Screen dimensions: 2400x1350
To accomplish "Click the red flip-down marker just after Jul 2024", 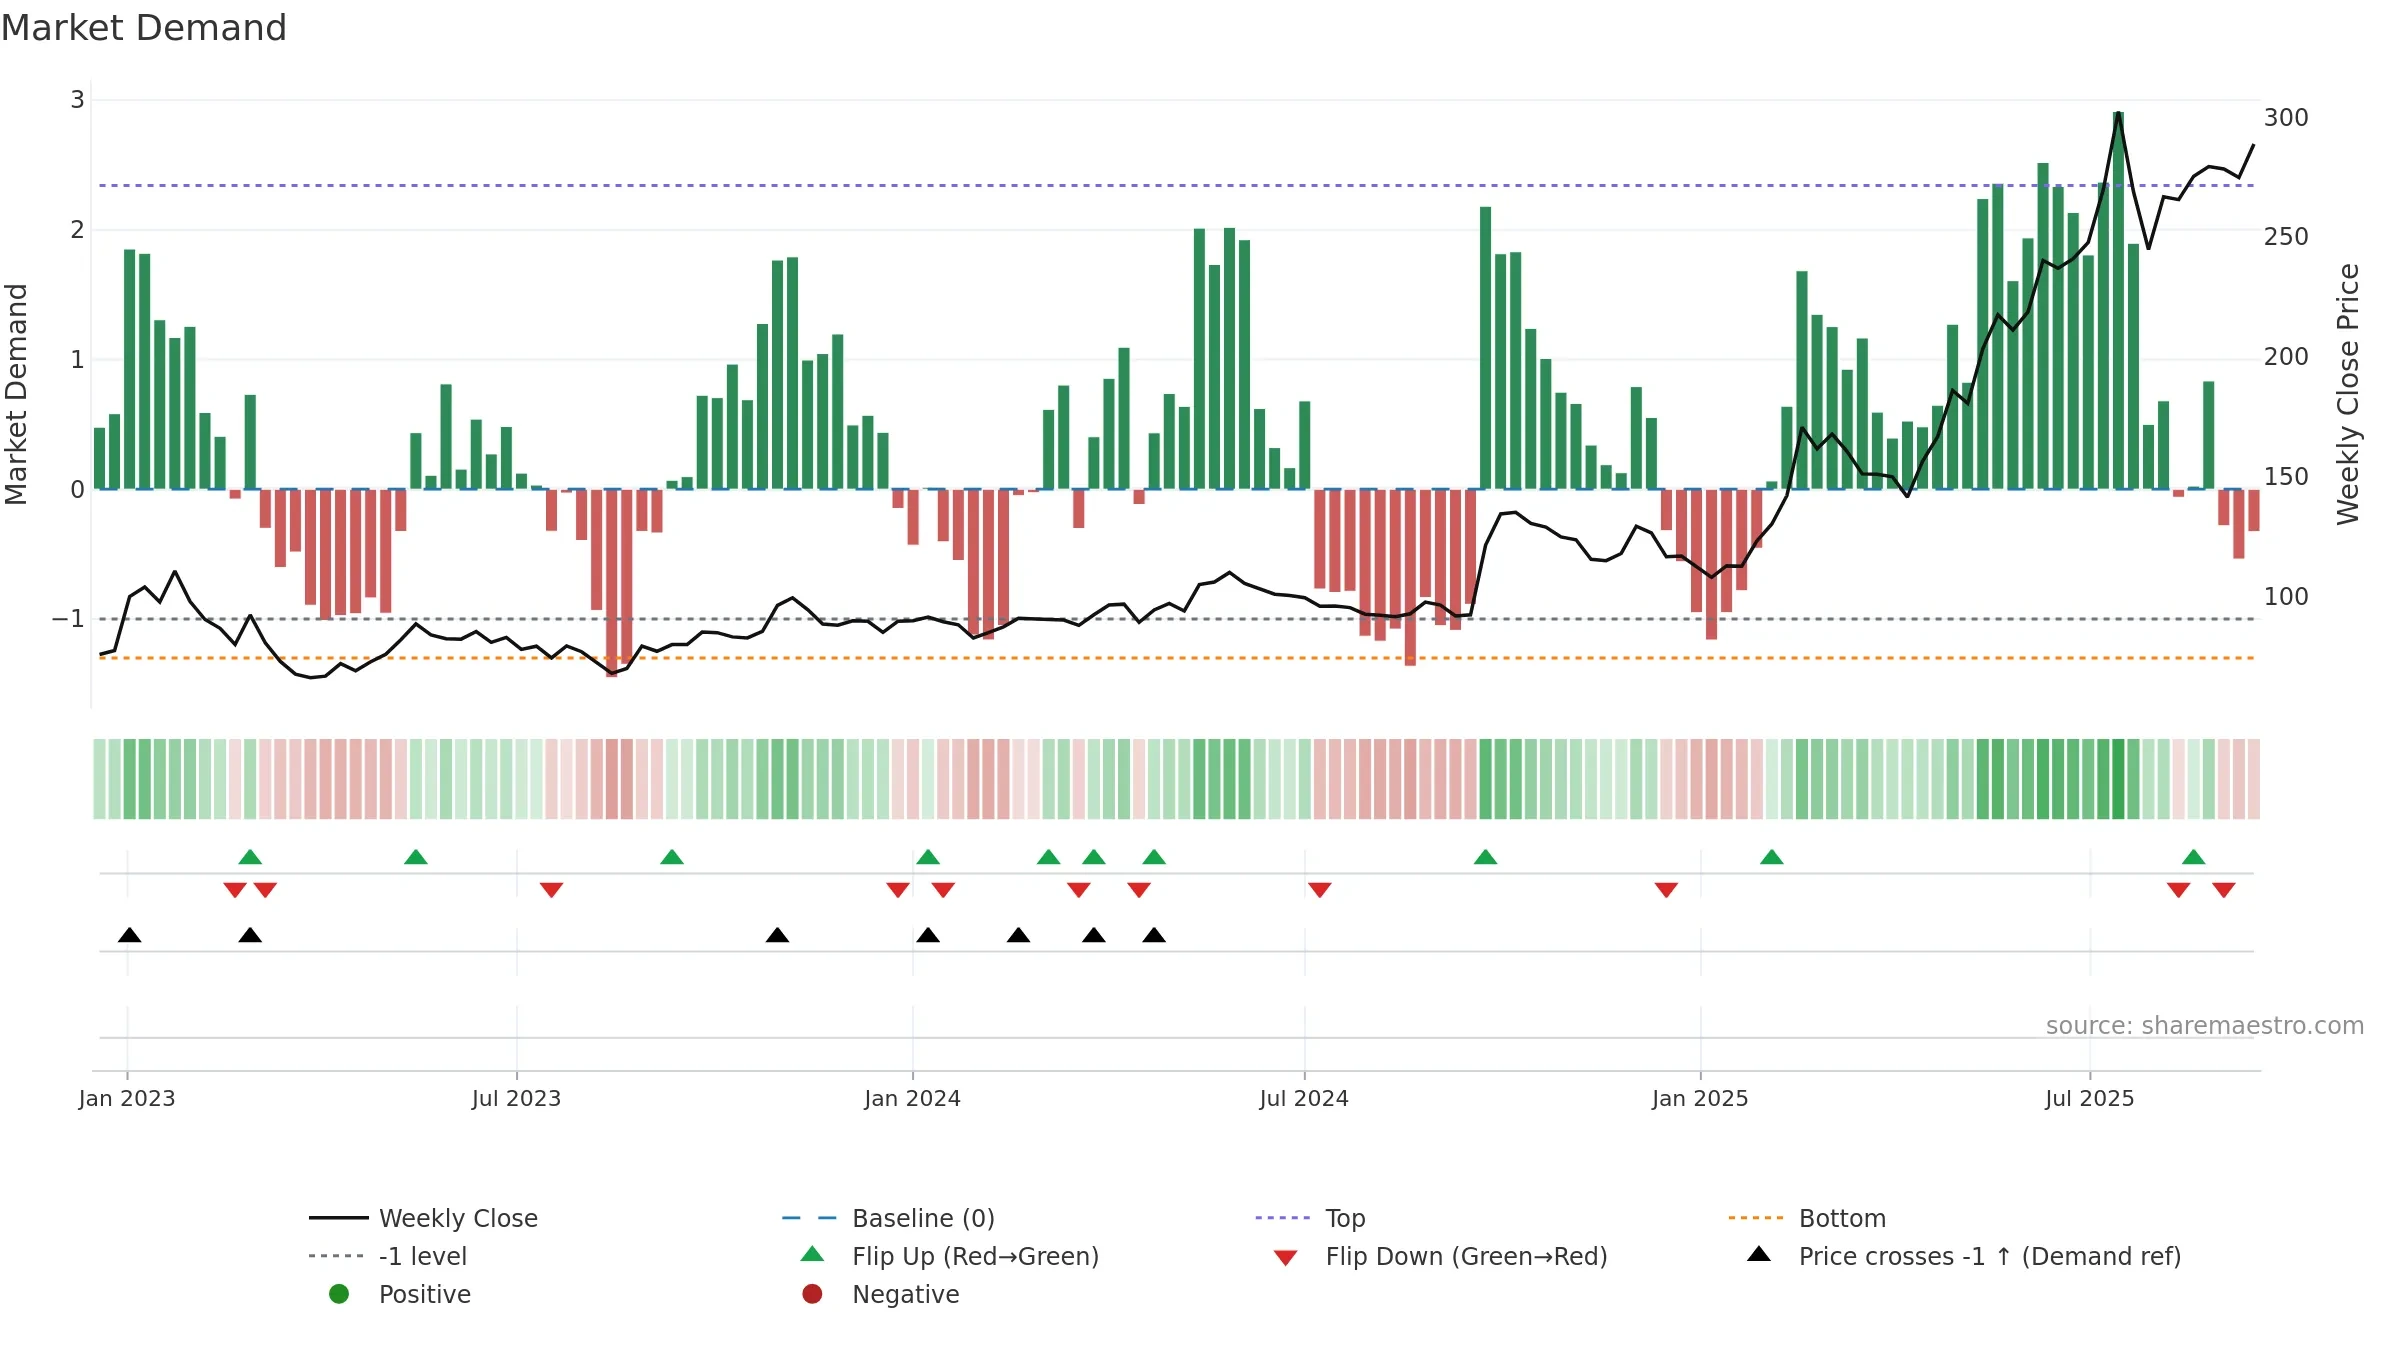I will pos(1319,890).
